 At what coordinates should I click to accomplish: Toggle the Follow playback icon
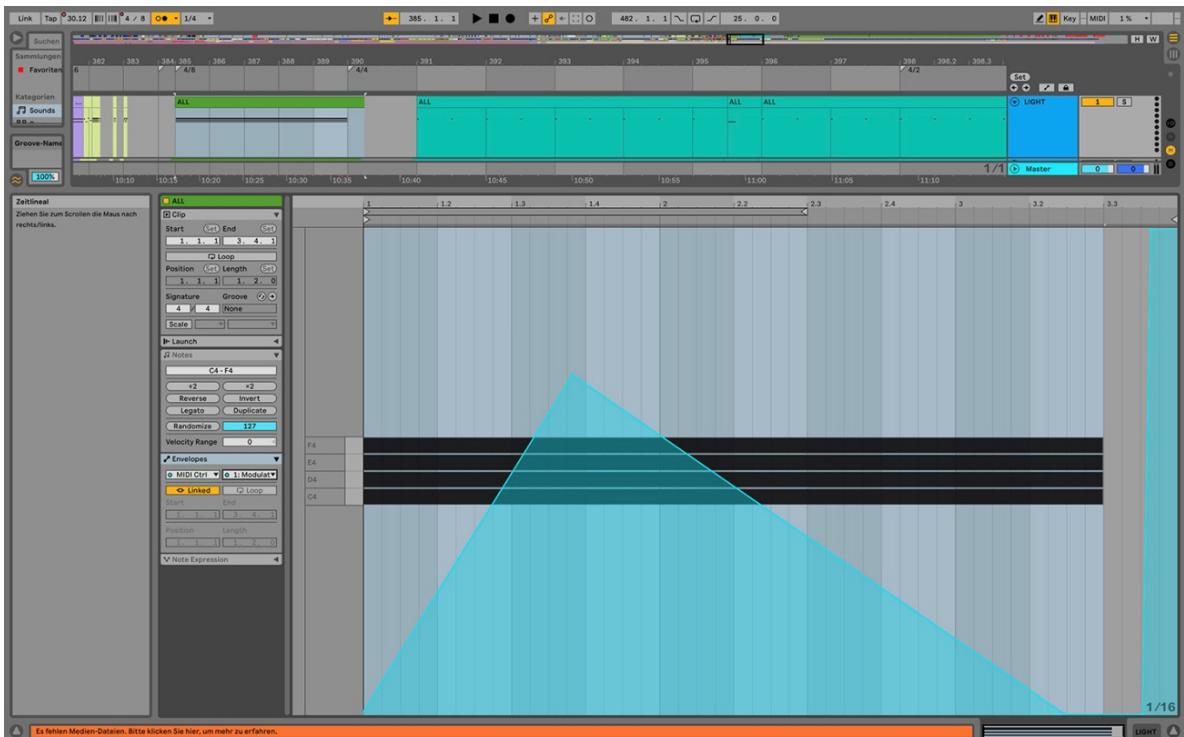(391, 18)
